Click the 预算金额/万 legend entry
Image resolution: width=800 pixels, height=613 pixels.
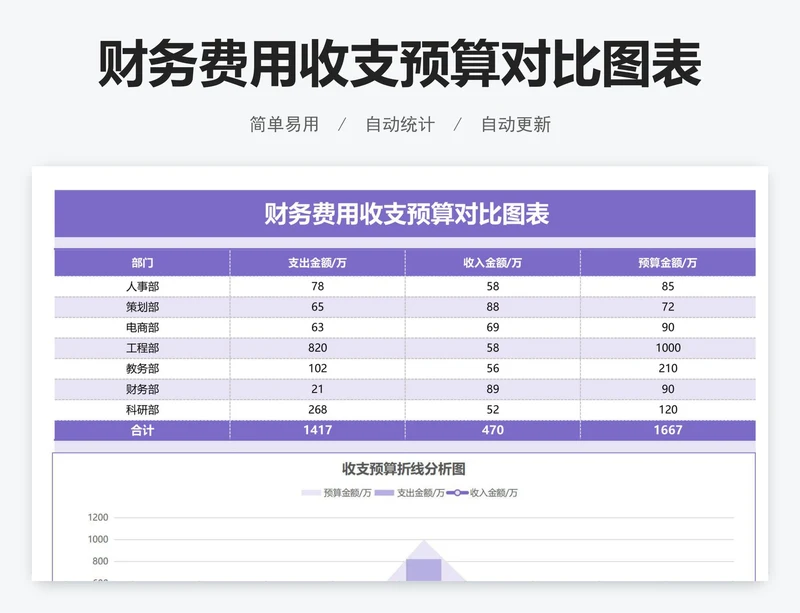[336, 493]
